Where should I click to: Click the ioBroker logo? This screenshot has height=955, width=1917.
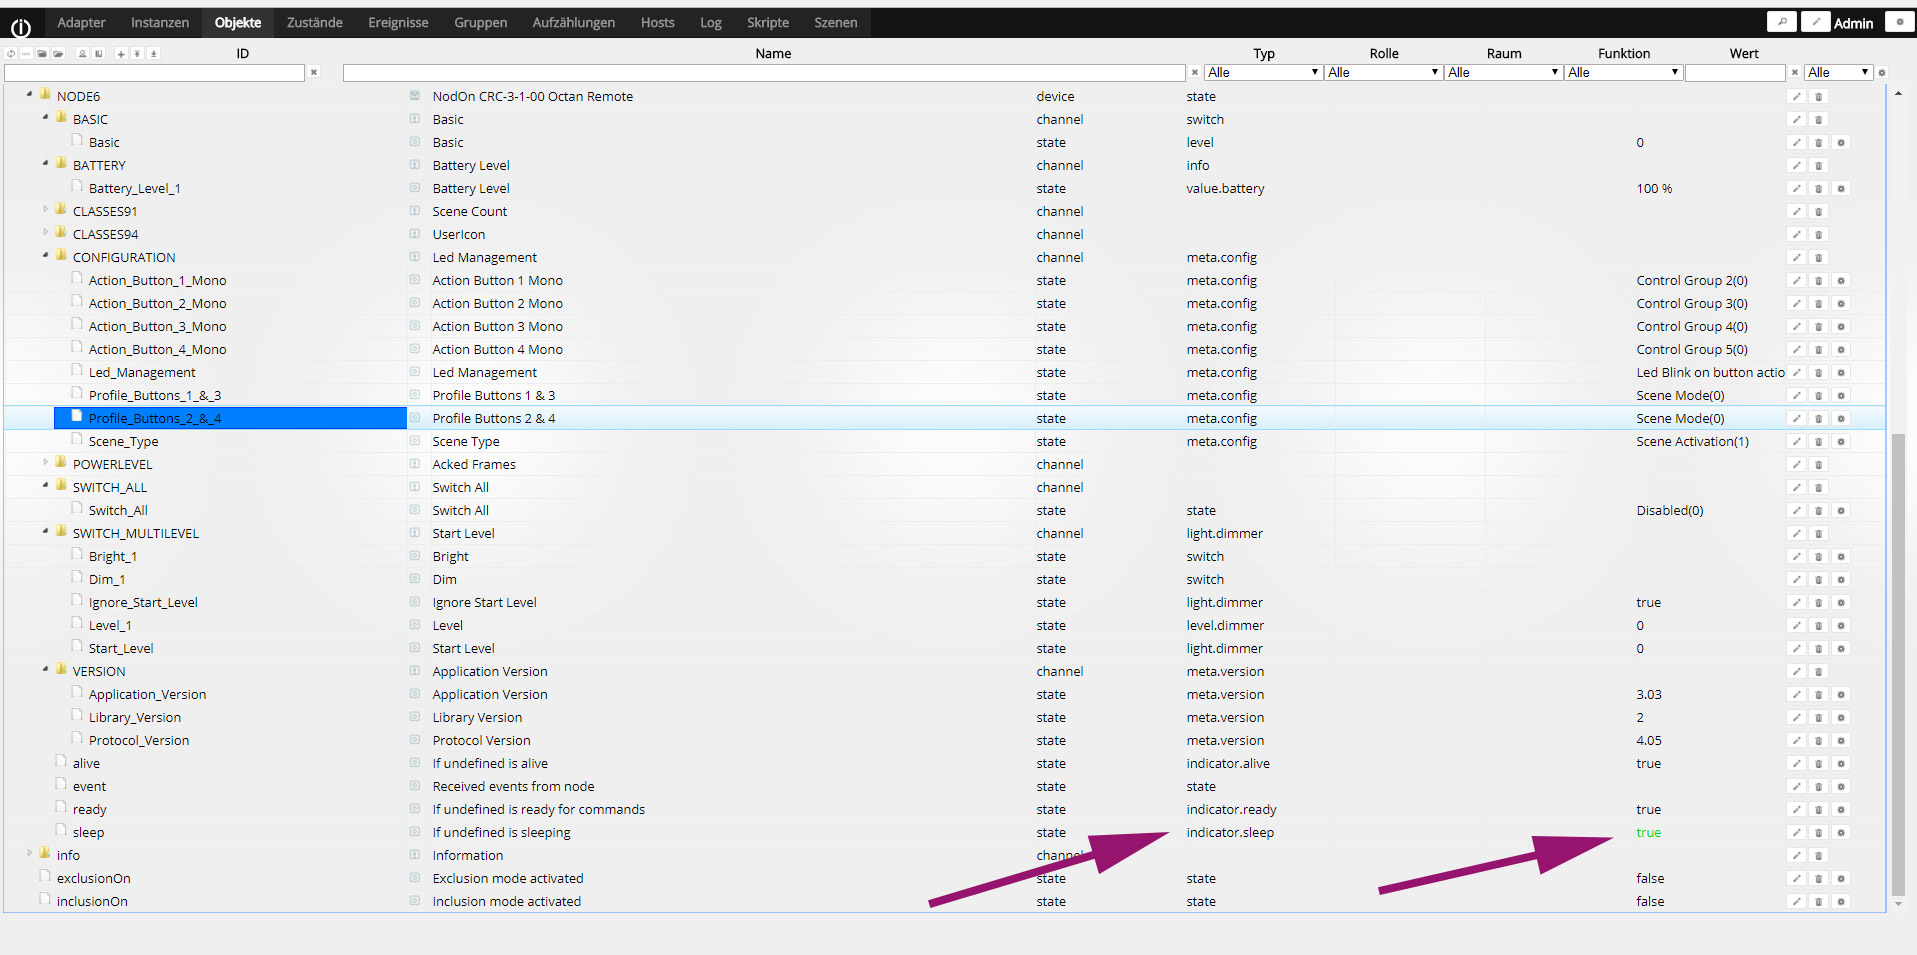click(20, 27)
